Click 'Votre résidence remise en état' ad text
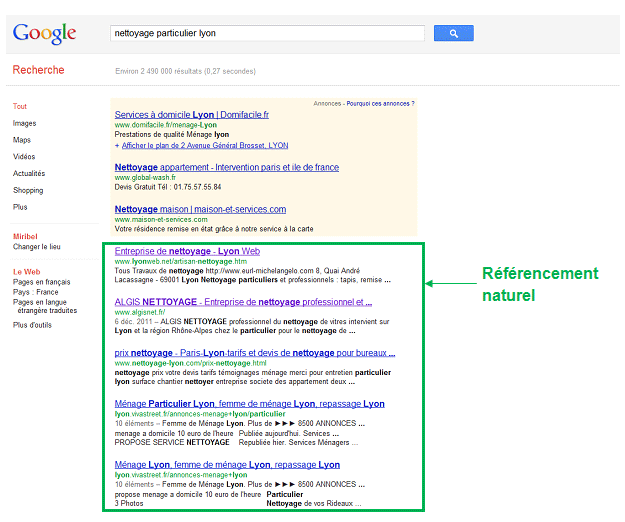This screenshot has width=625, height=522. pos(214,229)
